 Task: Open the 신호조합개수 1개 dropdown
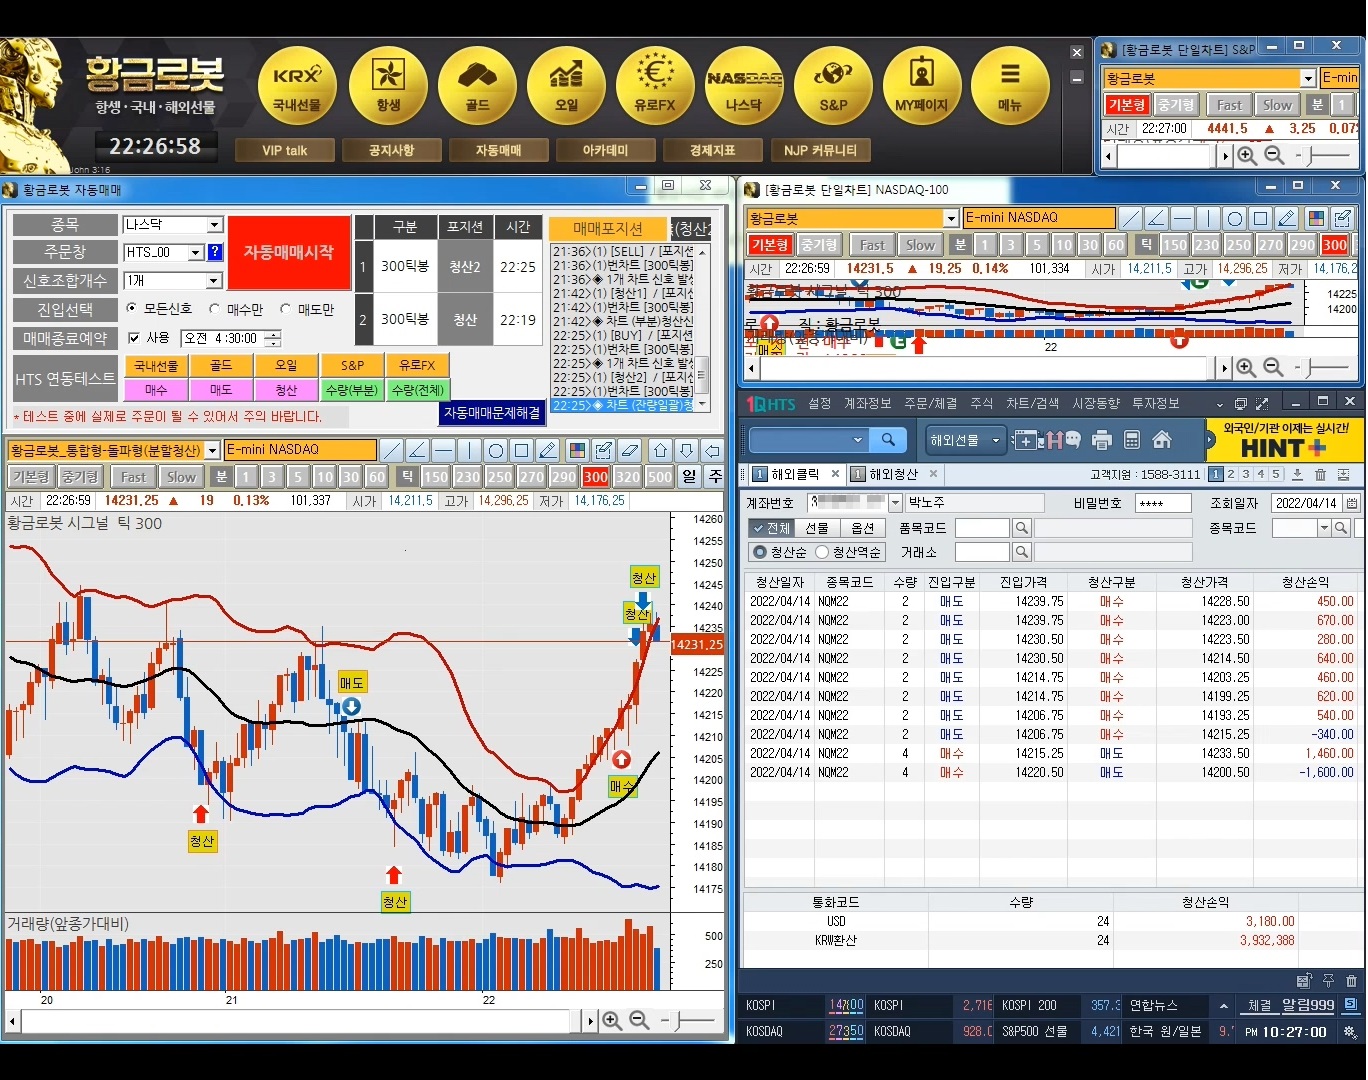point(214,281)
